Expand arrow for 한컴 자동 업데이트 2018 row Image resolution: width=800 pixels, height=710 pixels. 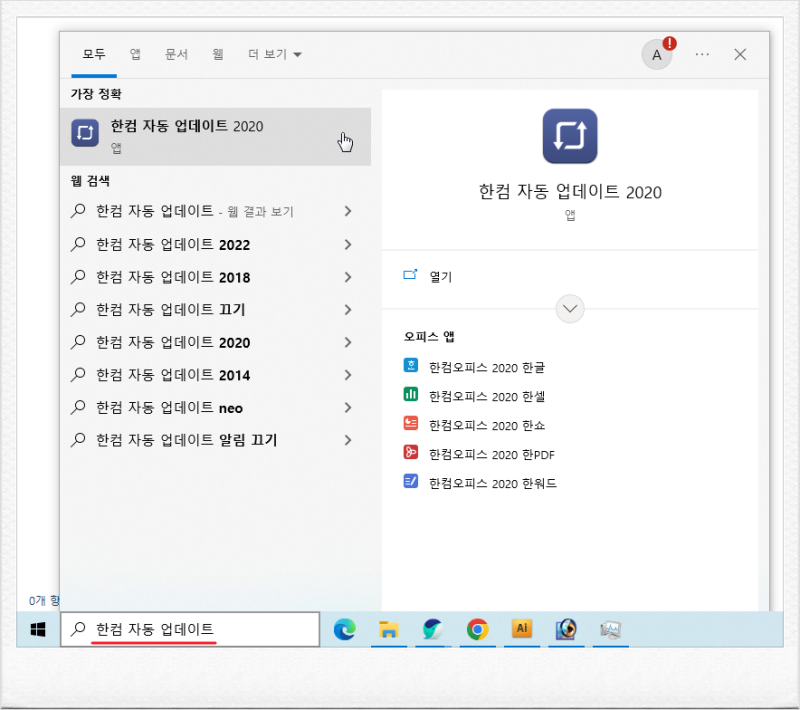[348, 277]
